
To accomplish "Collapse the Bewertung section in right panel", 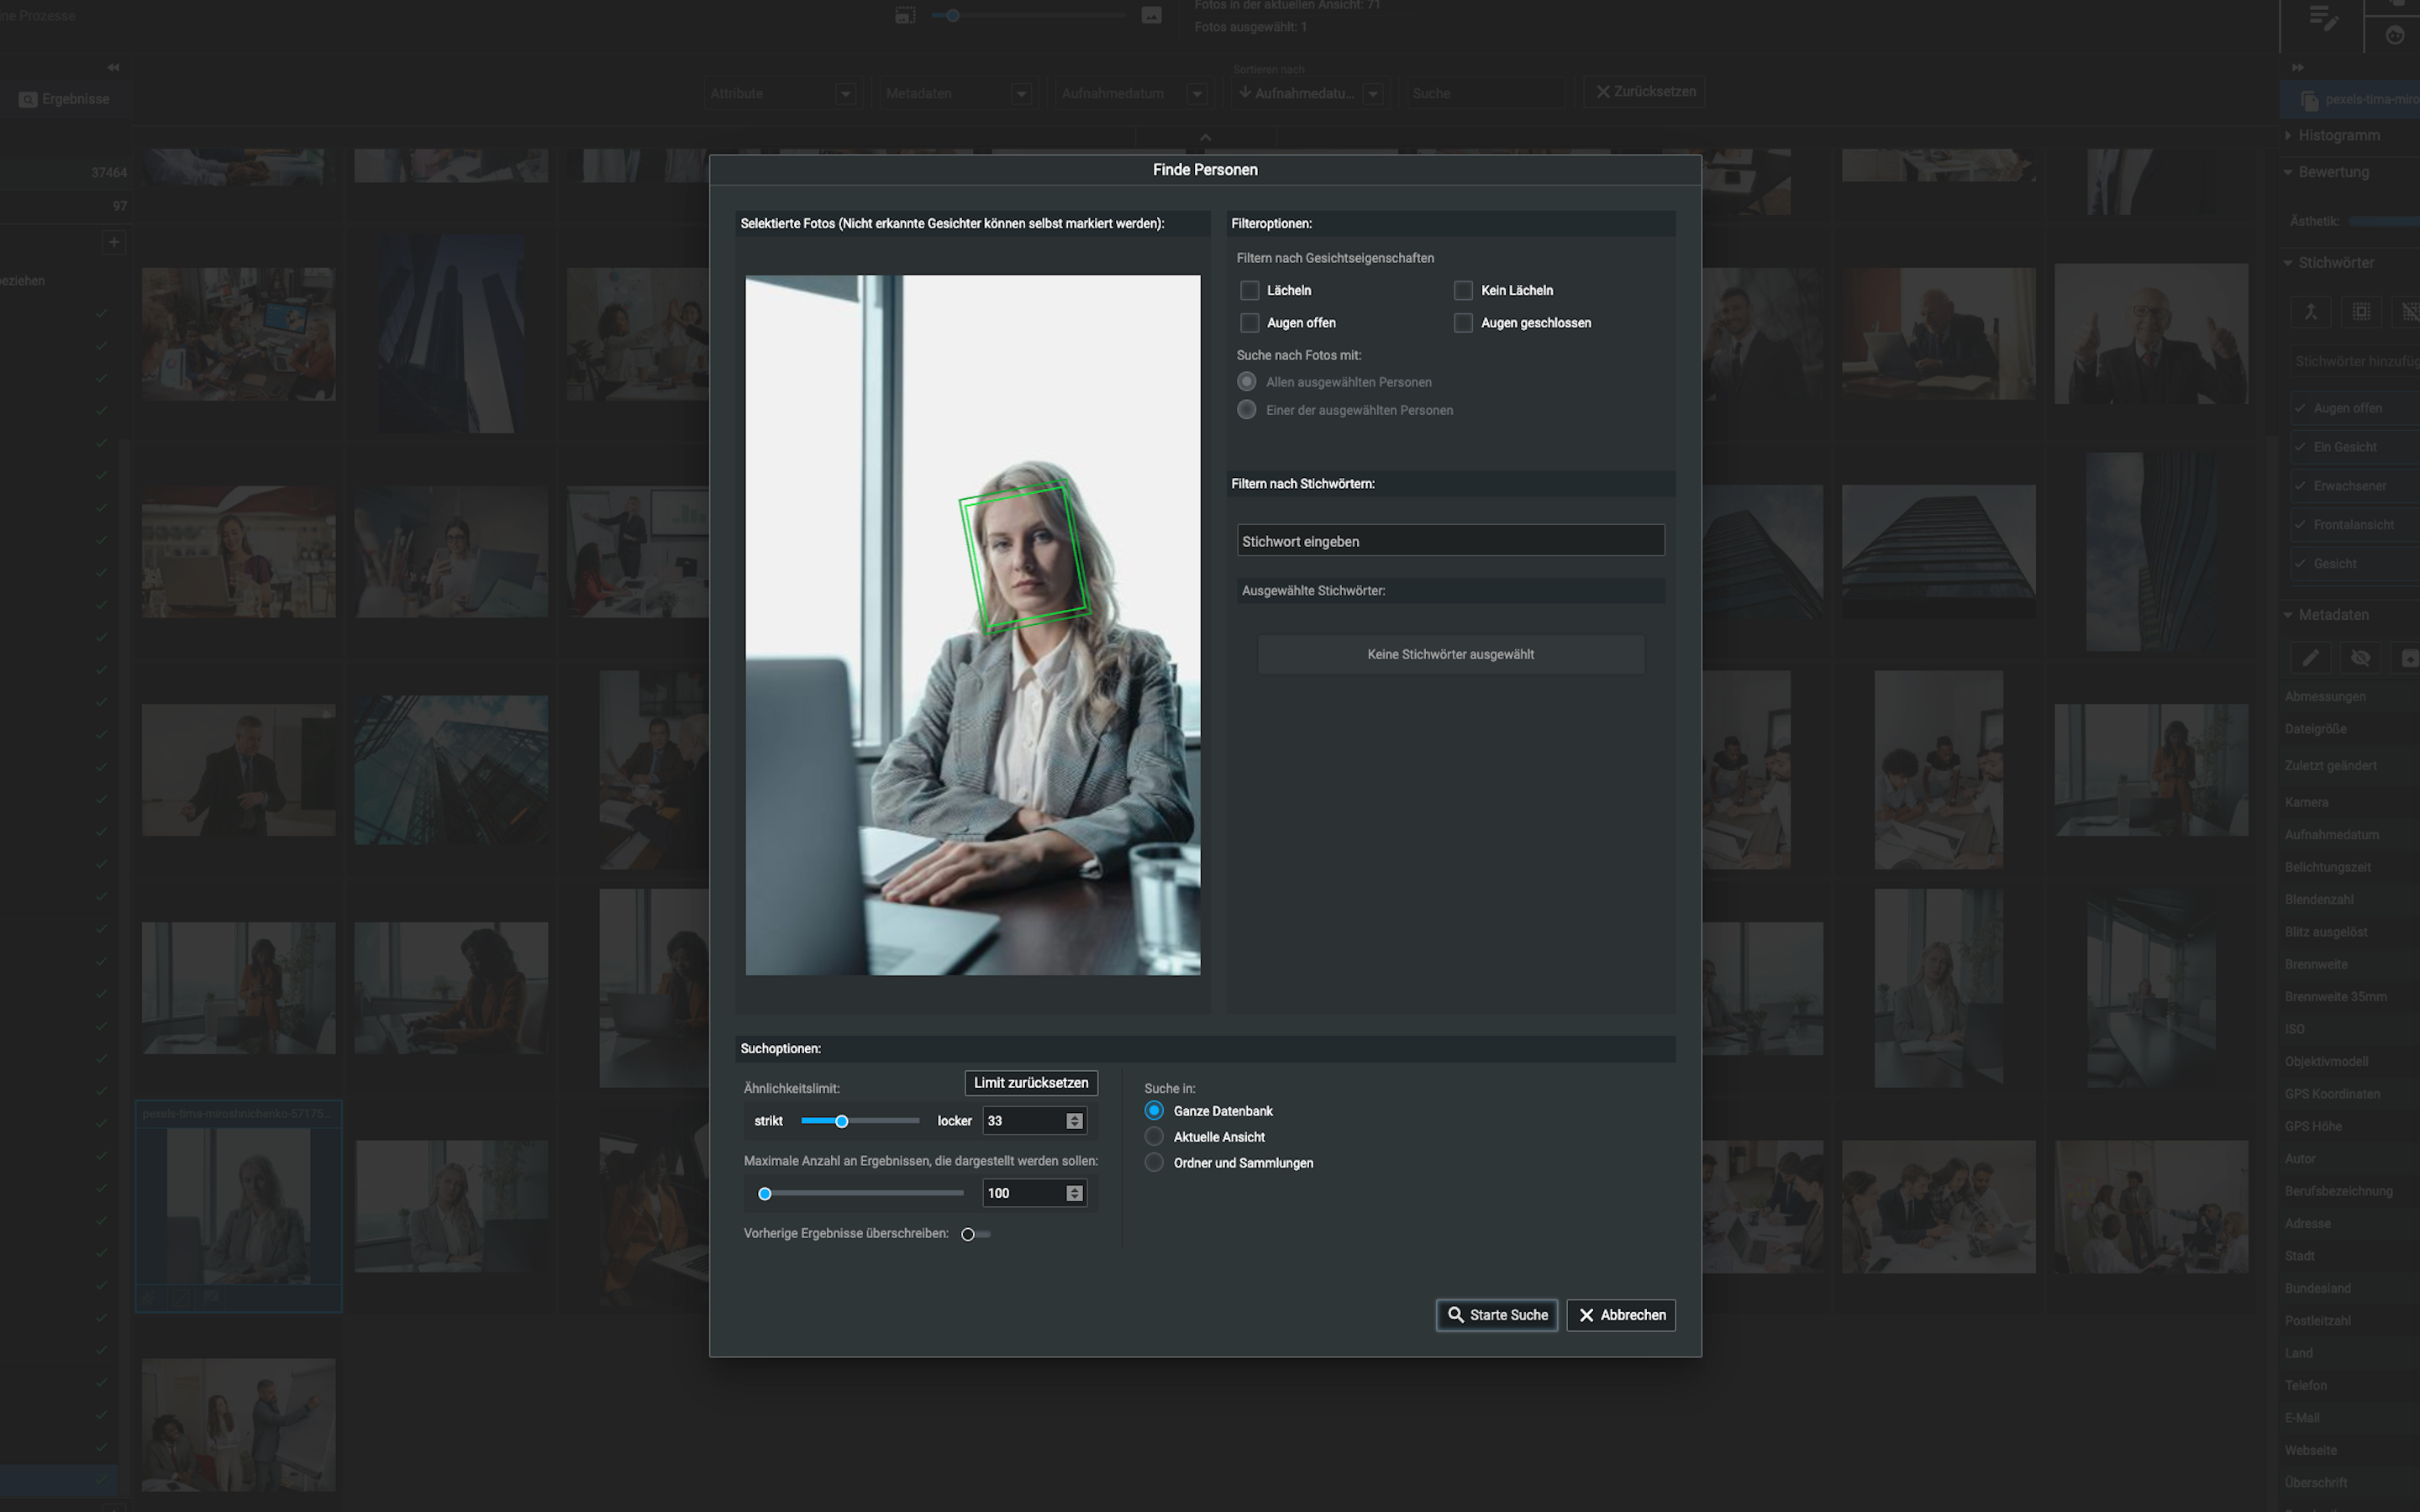I will coord(2288,171).
